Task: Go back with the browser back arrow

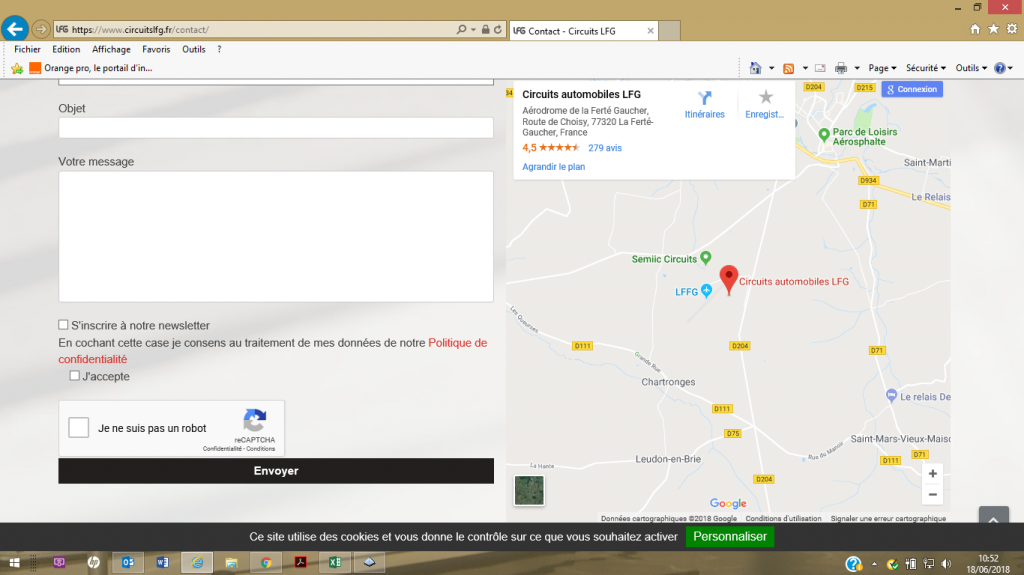Action: [14, 29]
